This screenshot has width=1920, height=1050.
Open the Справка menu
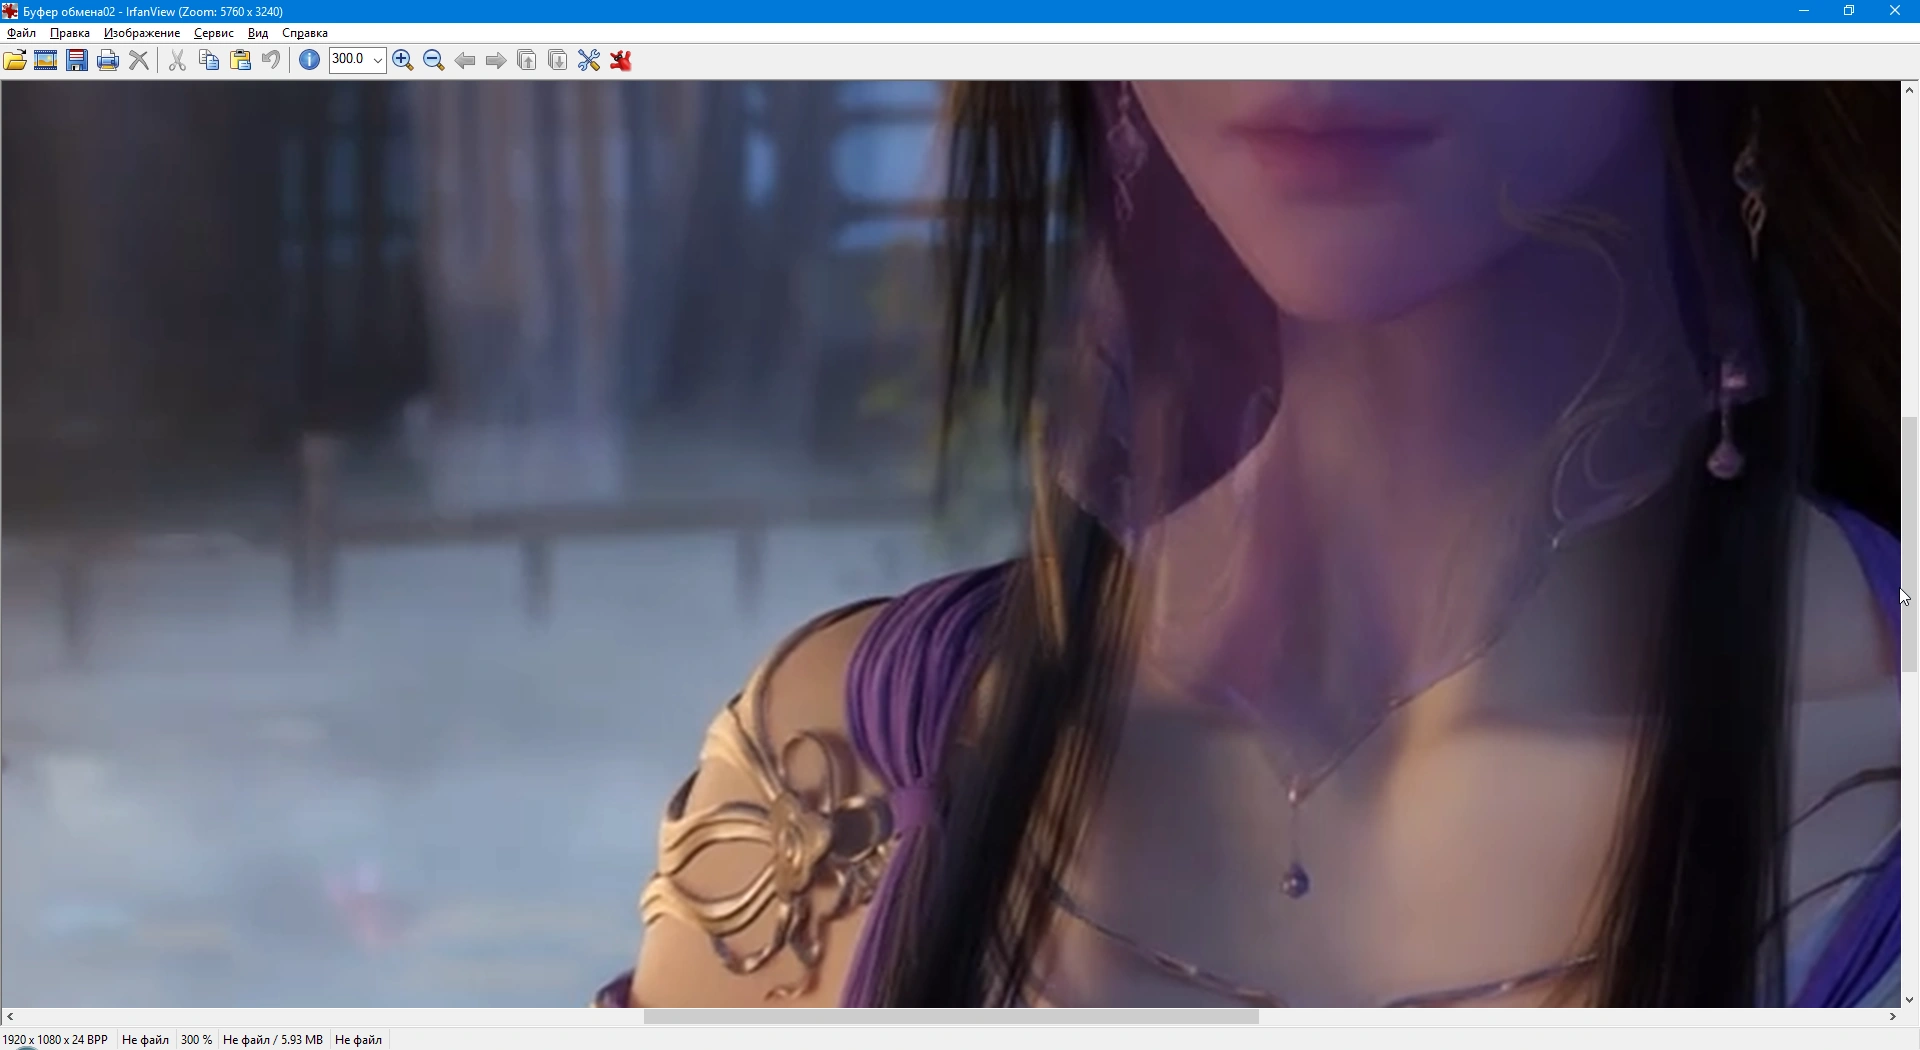[x=305, y=33]
